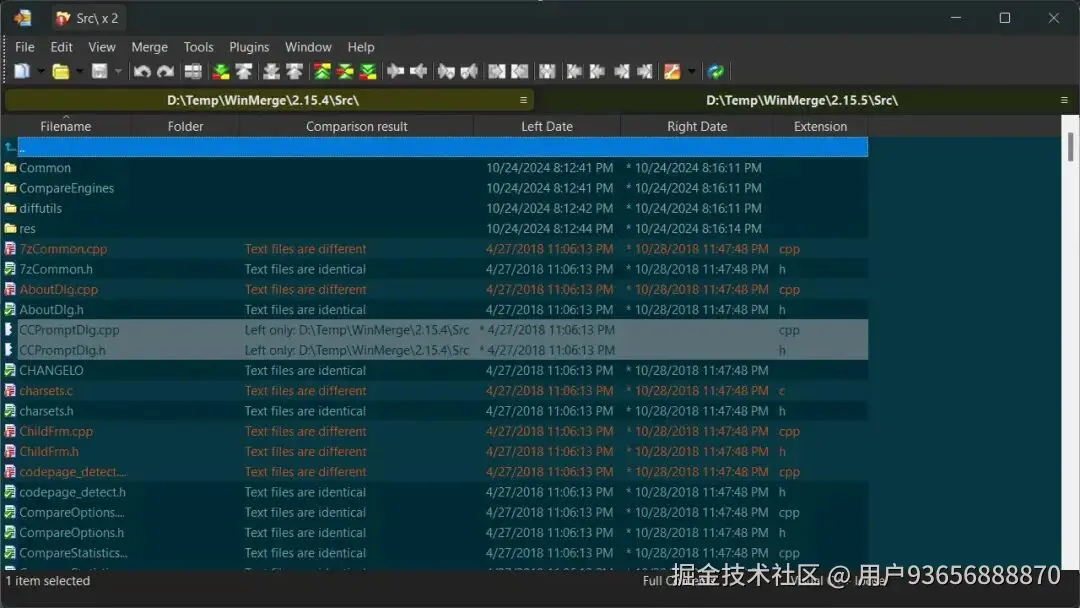
Task: Select the codepage_detect.h file row
Action: 435,492
